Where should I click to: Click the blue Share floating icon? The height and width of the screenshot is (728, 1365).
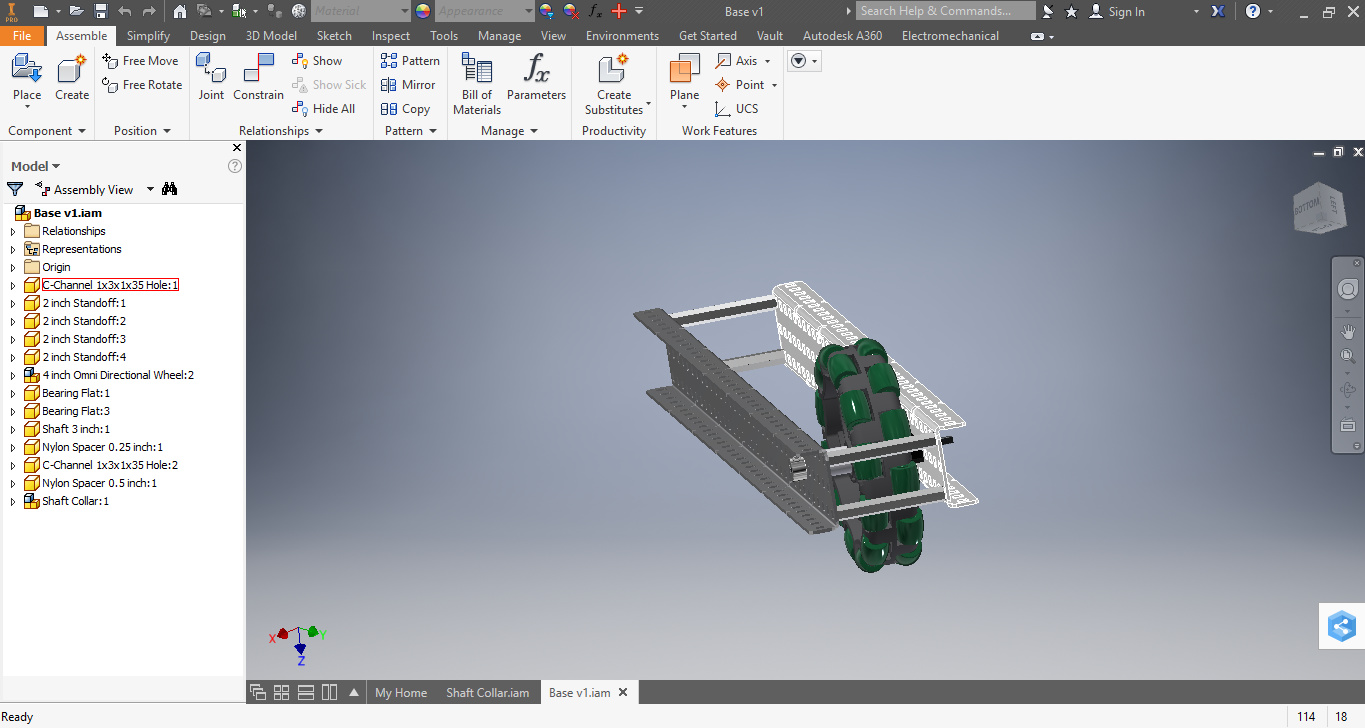click(1341, 627)
